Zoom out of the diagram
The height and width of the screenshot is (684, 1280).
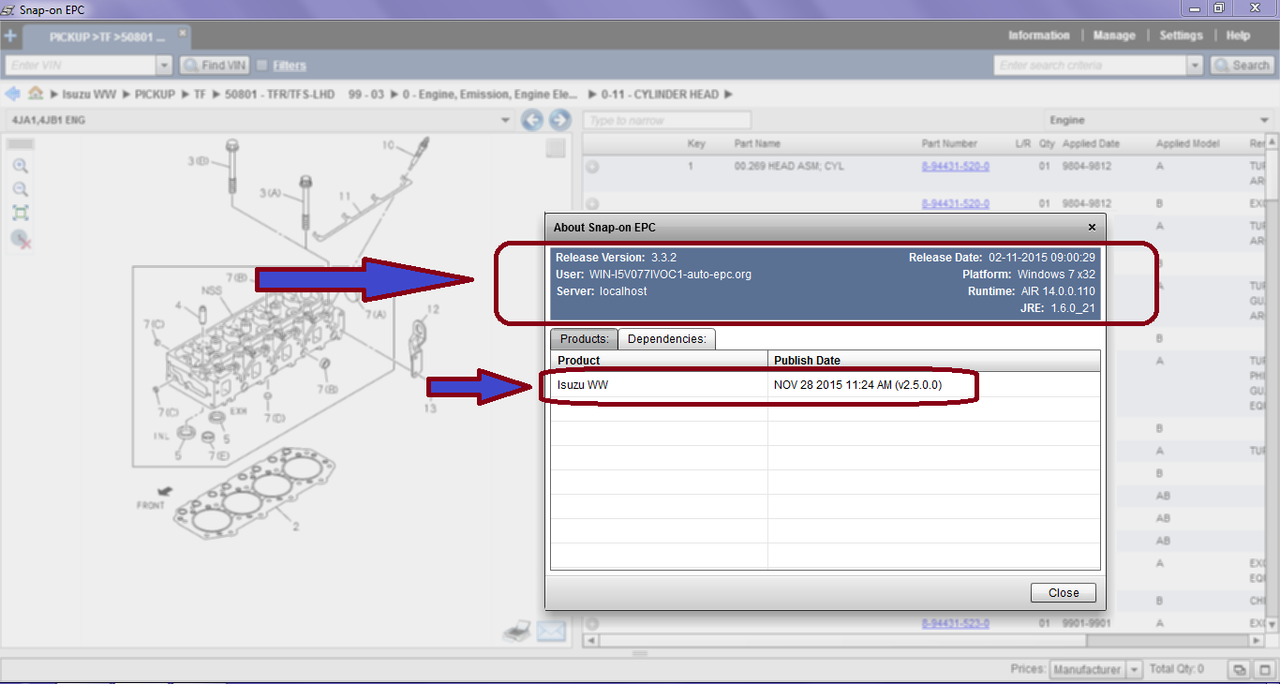[x=20, y=189]
